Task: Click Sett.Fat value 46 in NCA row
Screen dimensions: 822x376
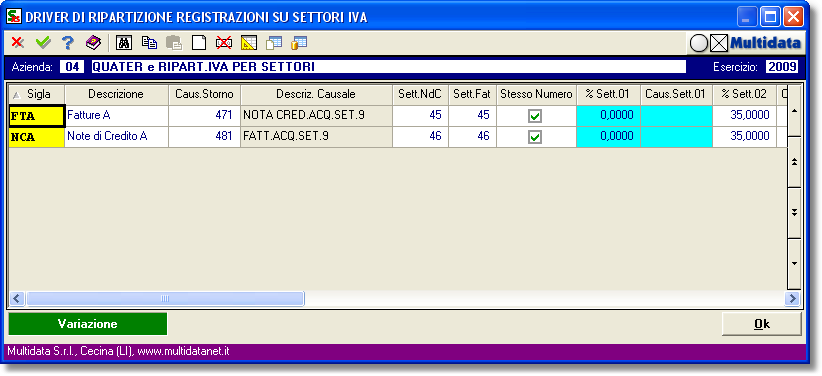Action: [x=472, y=137]
